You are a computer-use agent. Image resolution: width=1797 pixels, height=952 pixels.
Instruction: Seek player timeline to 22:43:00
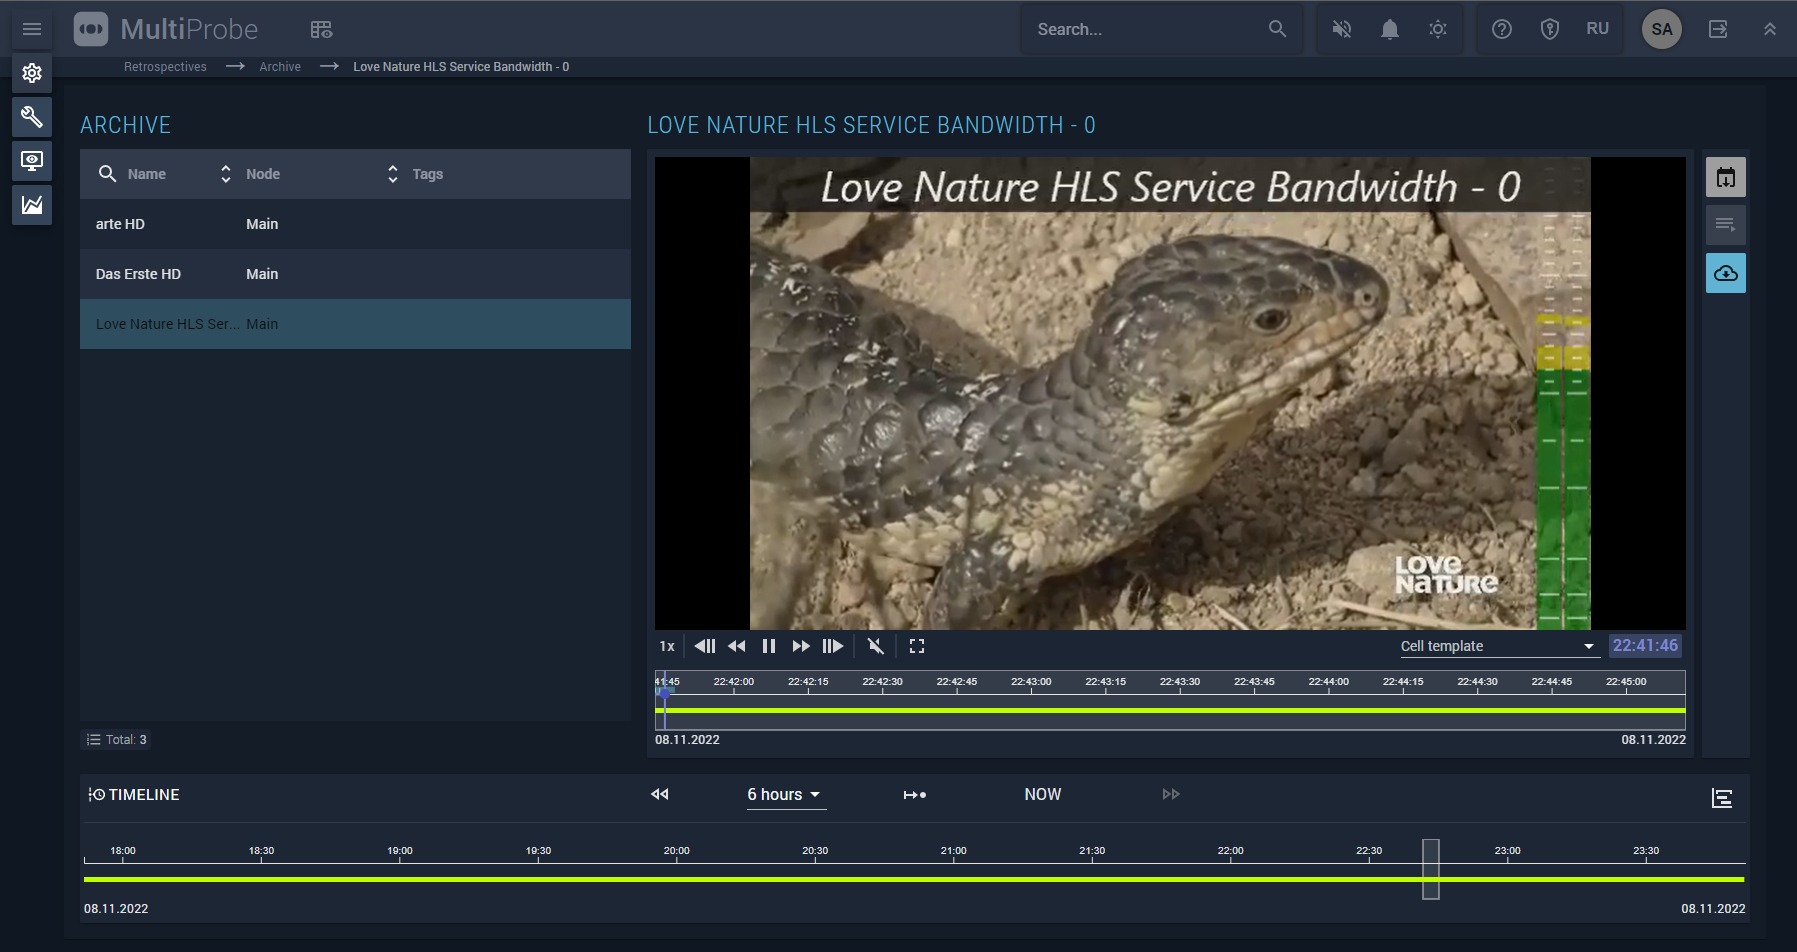tap(1031, 682)
